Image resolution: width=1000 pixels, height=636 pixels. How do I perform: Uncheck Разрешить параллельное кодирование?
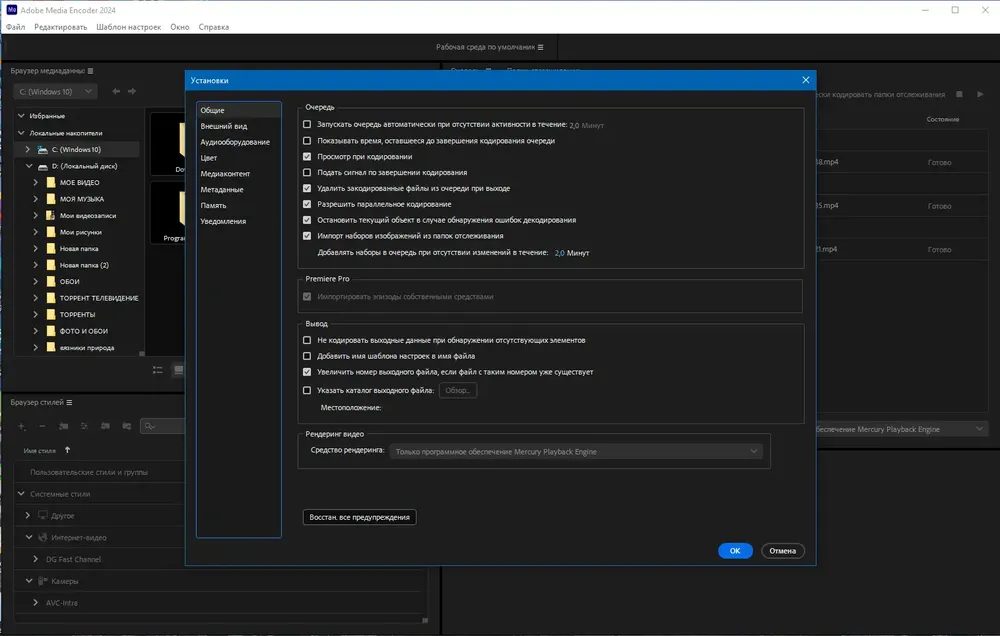[x=307, y=204]
